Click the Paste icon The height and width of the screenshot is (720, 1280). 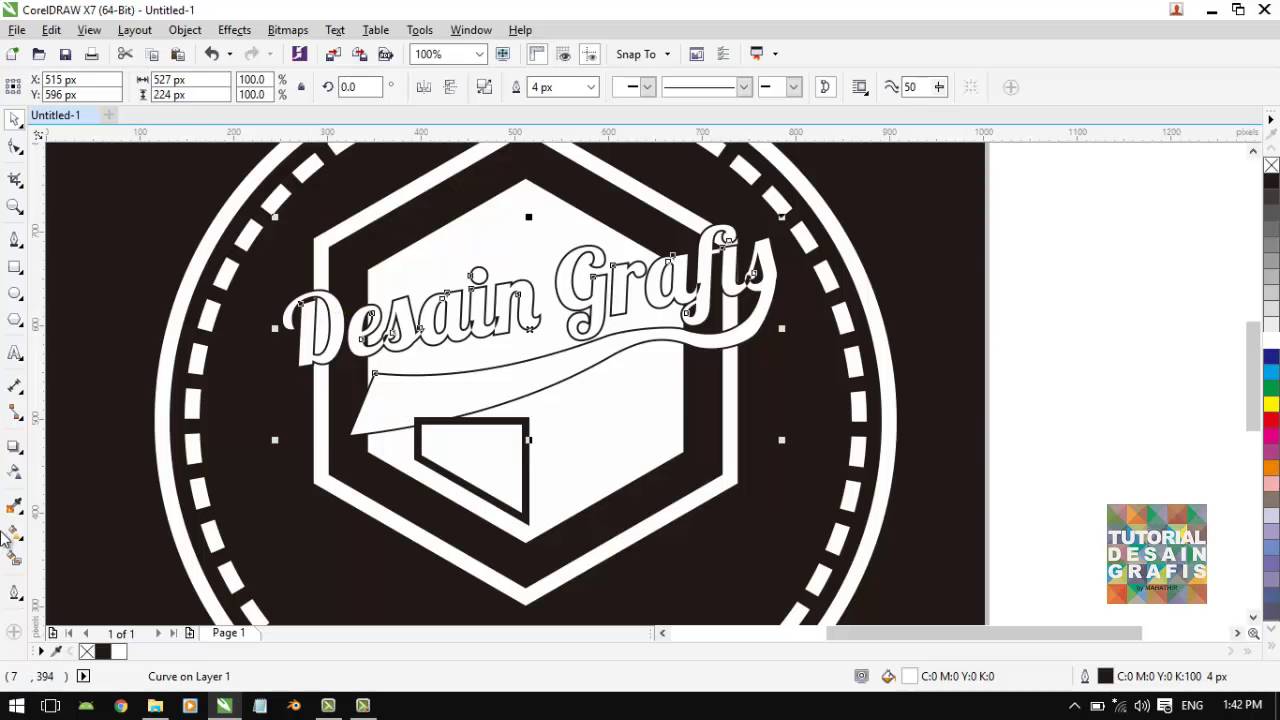tap(178, 54)
